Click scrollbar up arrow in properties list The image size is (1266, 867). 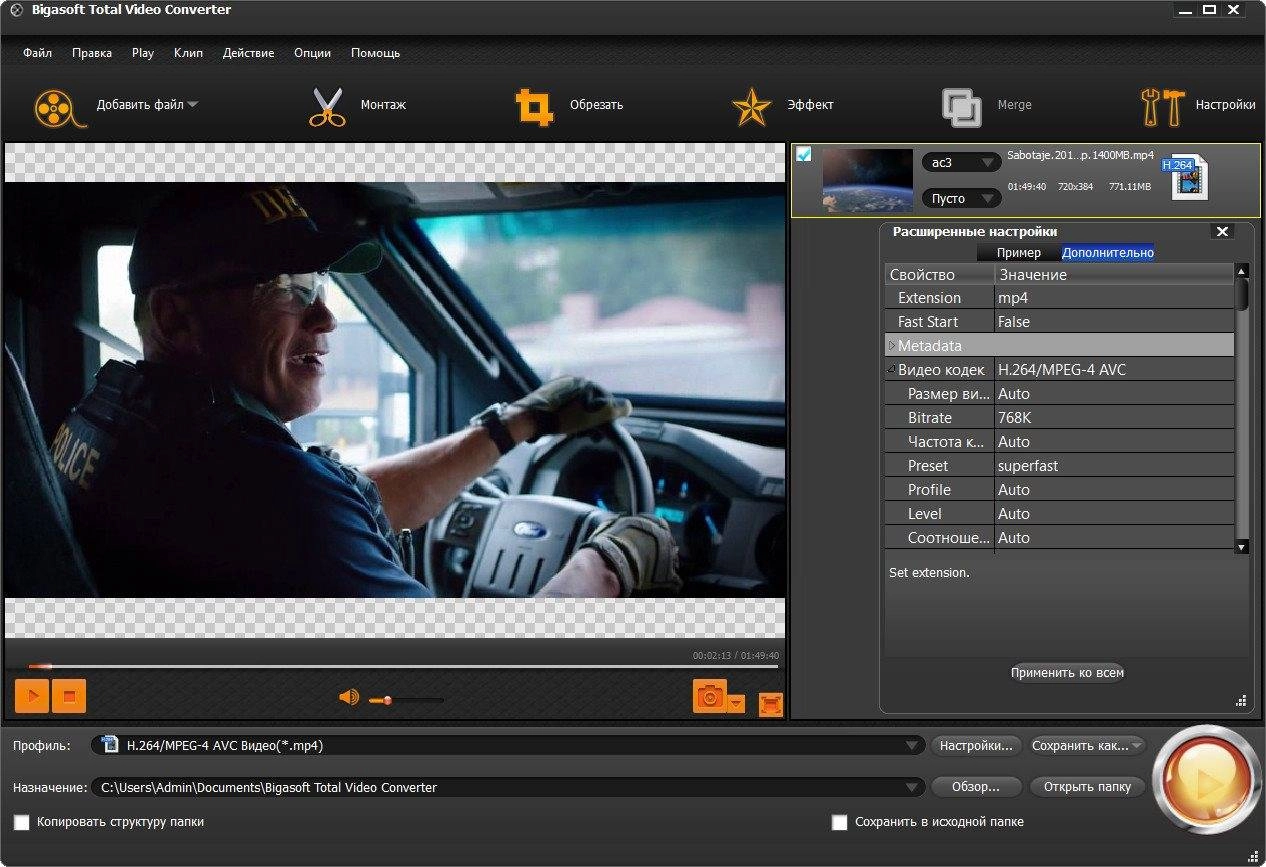coord(1242,271)
